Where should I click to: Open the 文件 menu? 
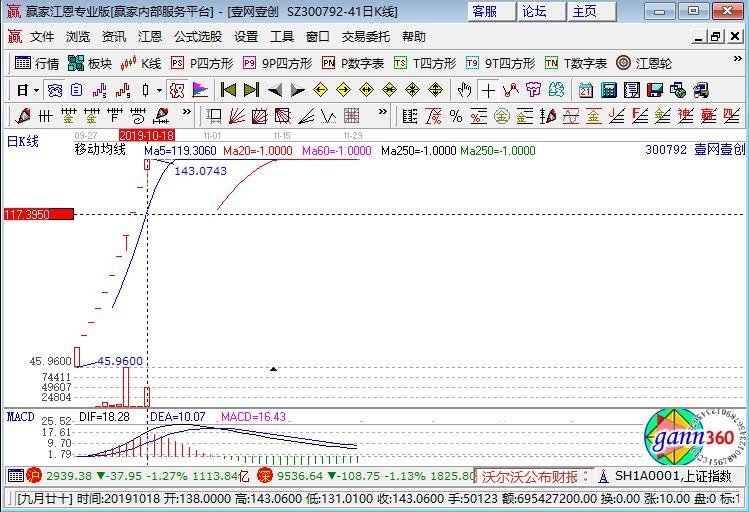click(x=42, y=36)
